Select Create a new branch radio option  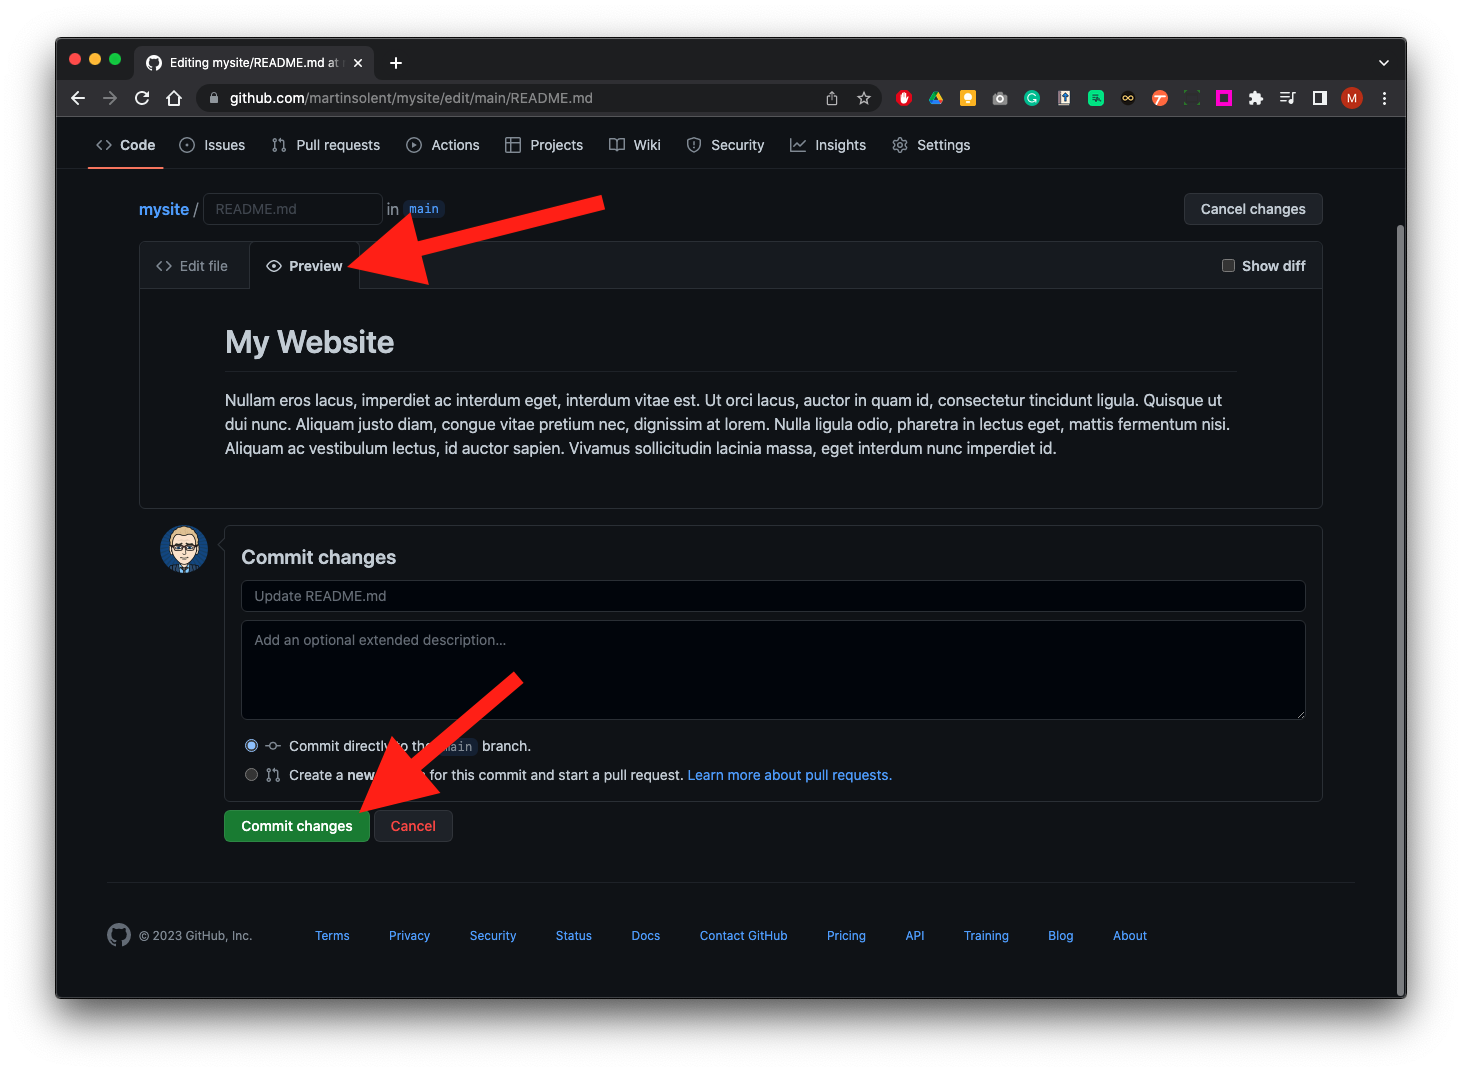252,775
